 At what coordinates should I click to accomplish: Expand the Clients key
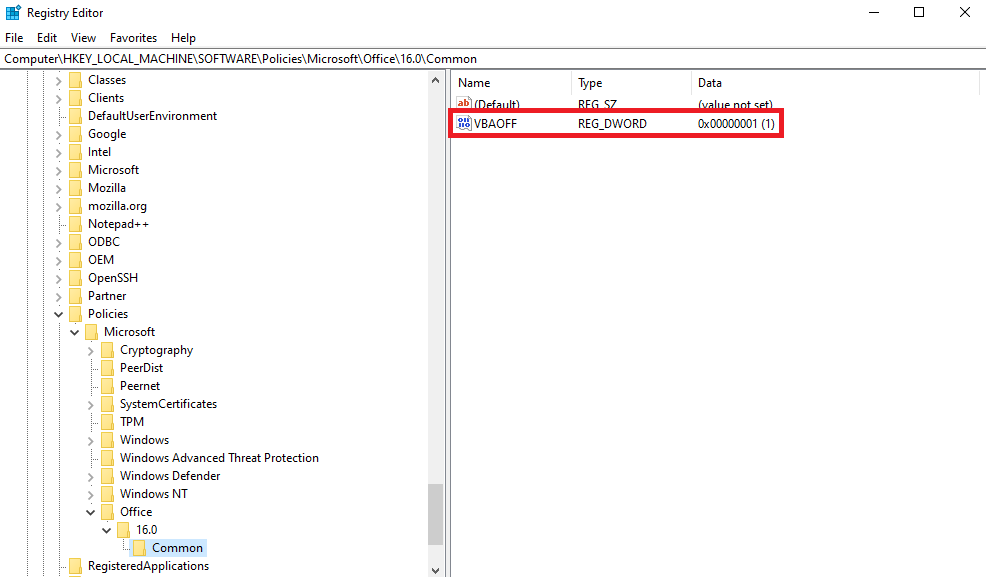point(58,99)
